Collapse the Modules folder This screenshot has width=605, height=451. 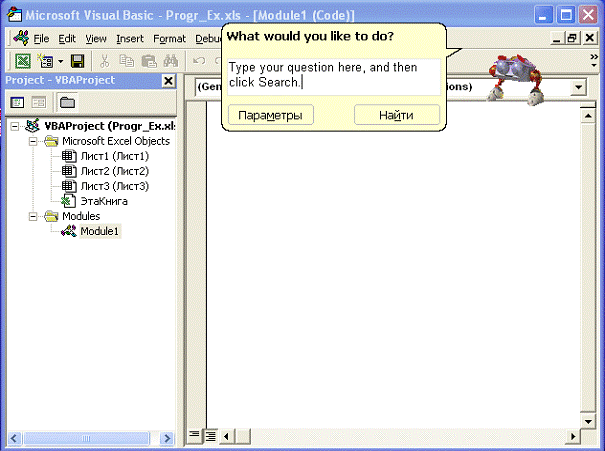pos(33,216)
